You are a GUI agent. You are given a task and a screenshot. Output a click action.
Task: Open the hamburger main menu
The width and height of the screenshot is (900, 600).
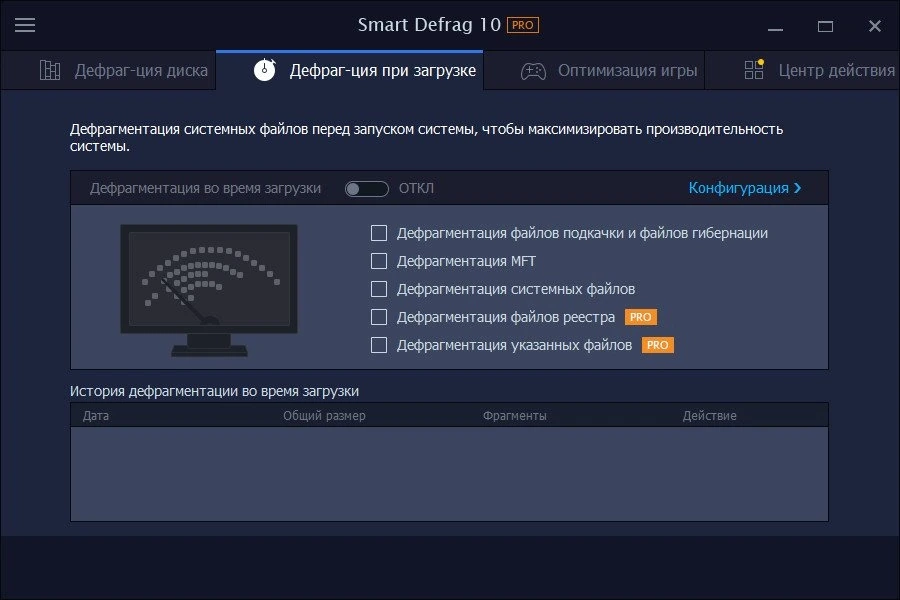point(25,25)
